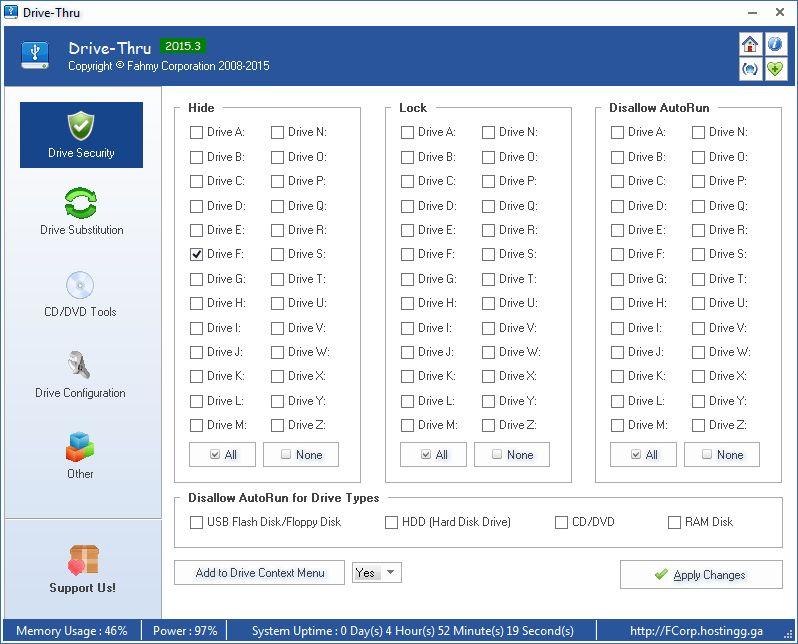This screenshot has width=798, height=644.
Task: Disallow AutoRun for Drive Q:
Action: [698, 206]
